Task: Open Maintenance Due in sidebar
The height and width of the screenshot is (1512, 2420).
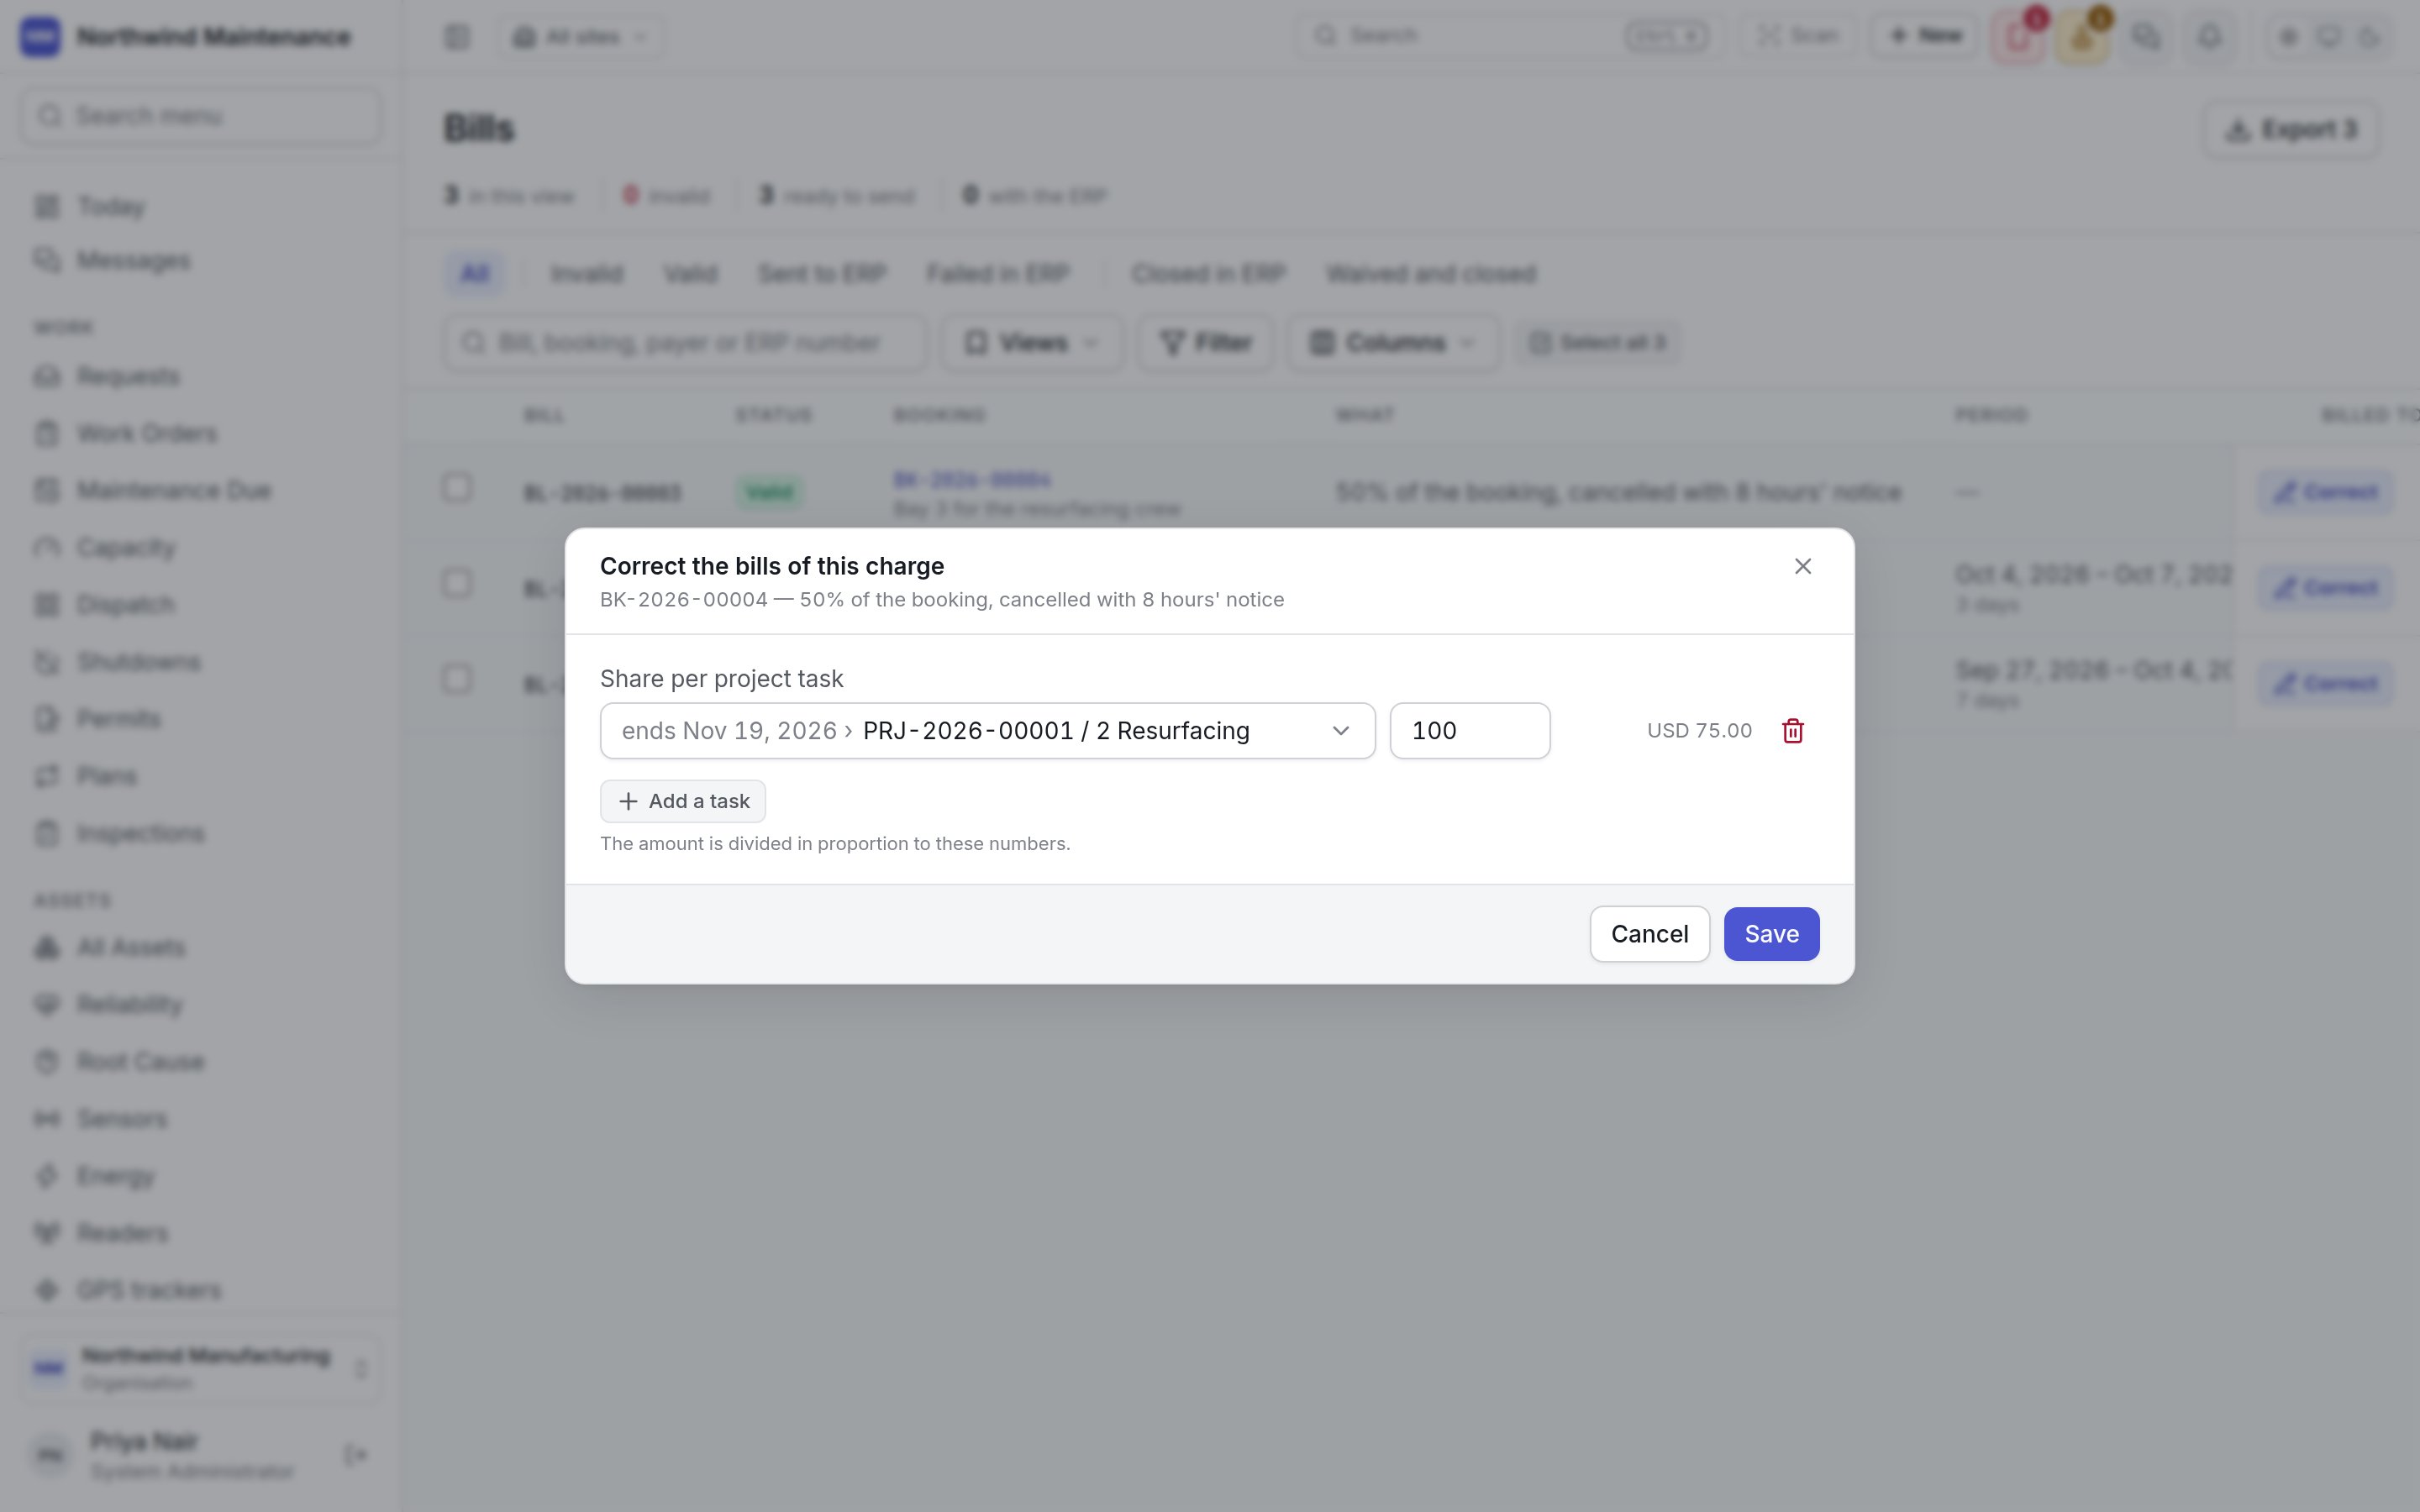Action: click(200, 490)
